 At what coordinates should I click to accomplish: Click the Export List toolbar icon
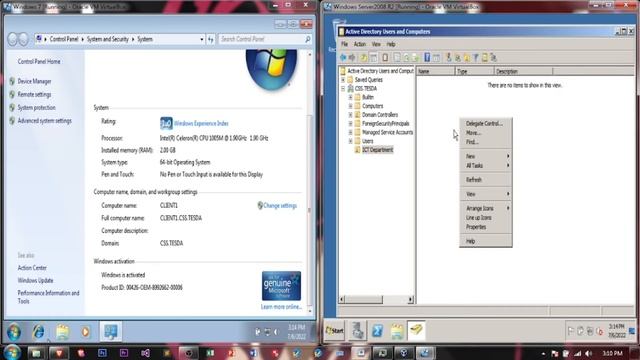pos(416,58)
